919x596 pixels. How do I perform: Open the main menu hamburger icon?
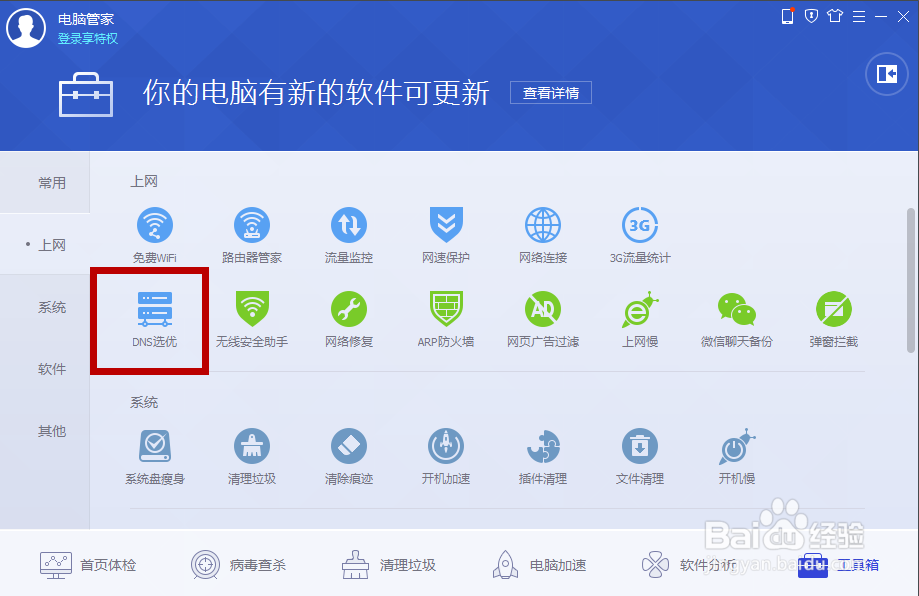coord(859,16)
